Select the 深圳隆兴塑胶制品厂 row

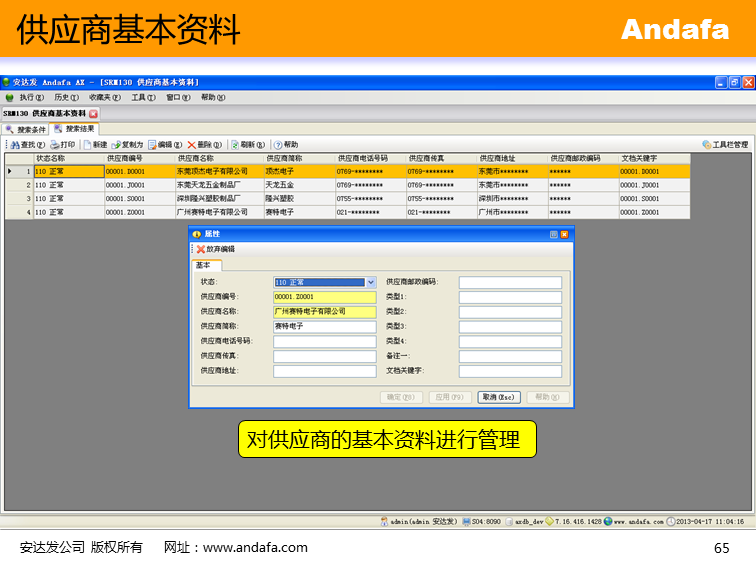(220, 199)
